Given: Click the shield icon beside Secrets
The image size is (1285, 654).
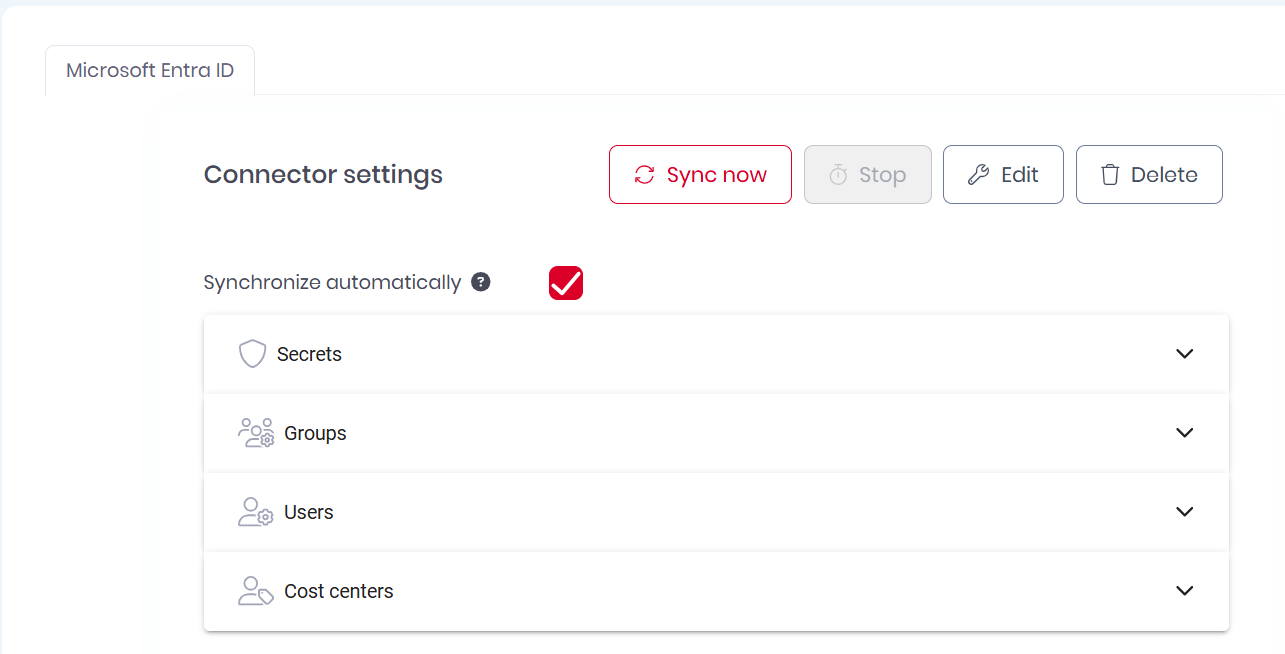Looking at the screenshot, I should (x=252, y=354).
